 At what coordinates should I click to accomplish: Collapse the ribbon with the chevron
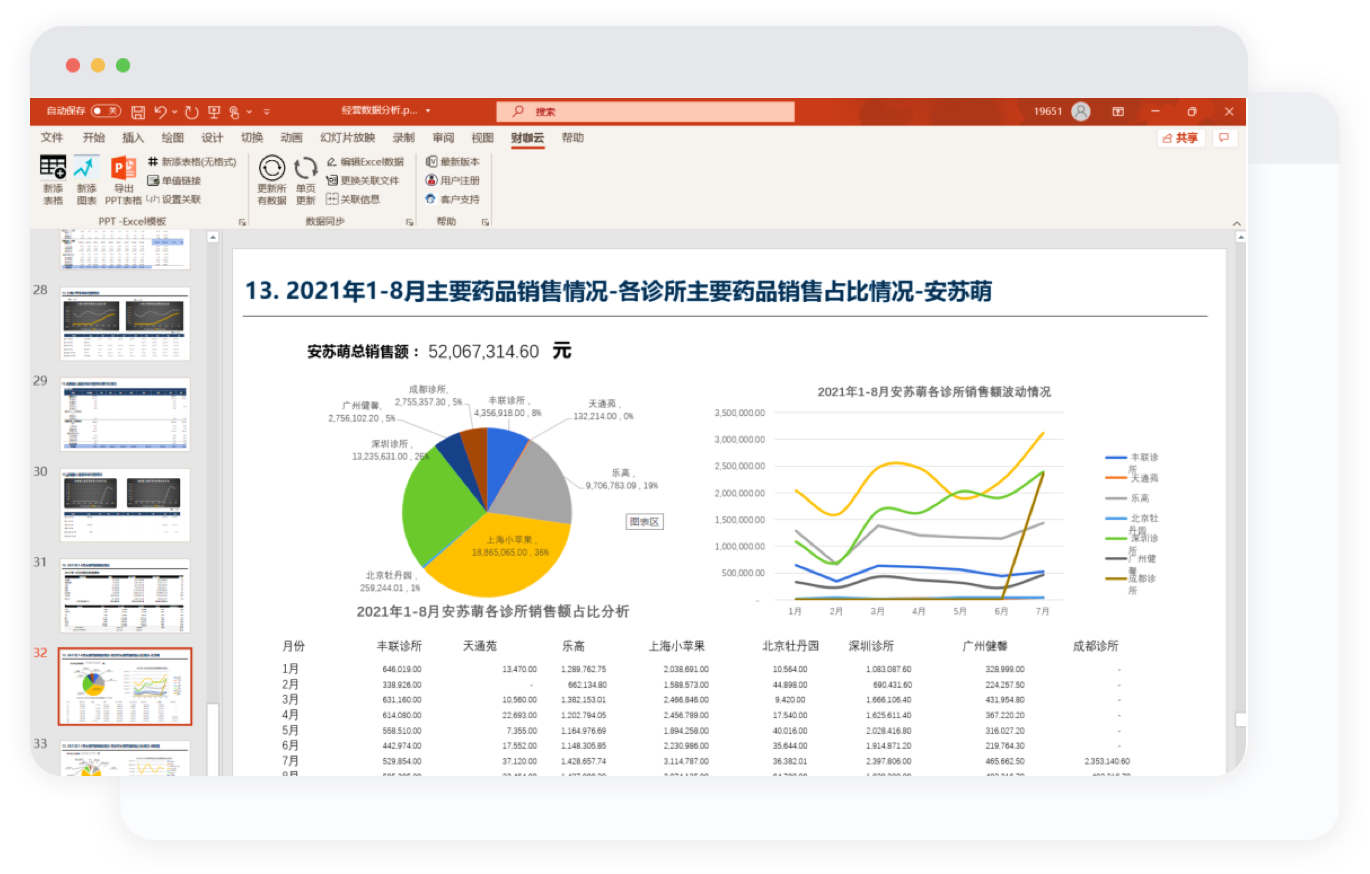(1236, 223)
